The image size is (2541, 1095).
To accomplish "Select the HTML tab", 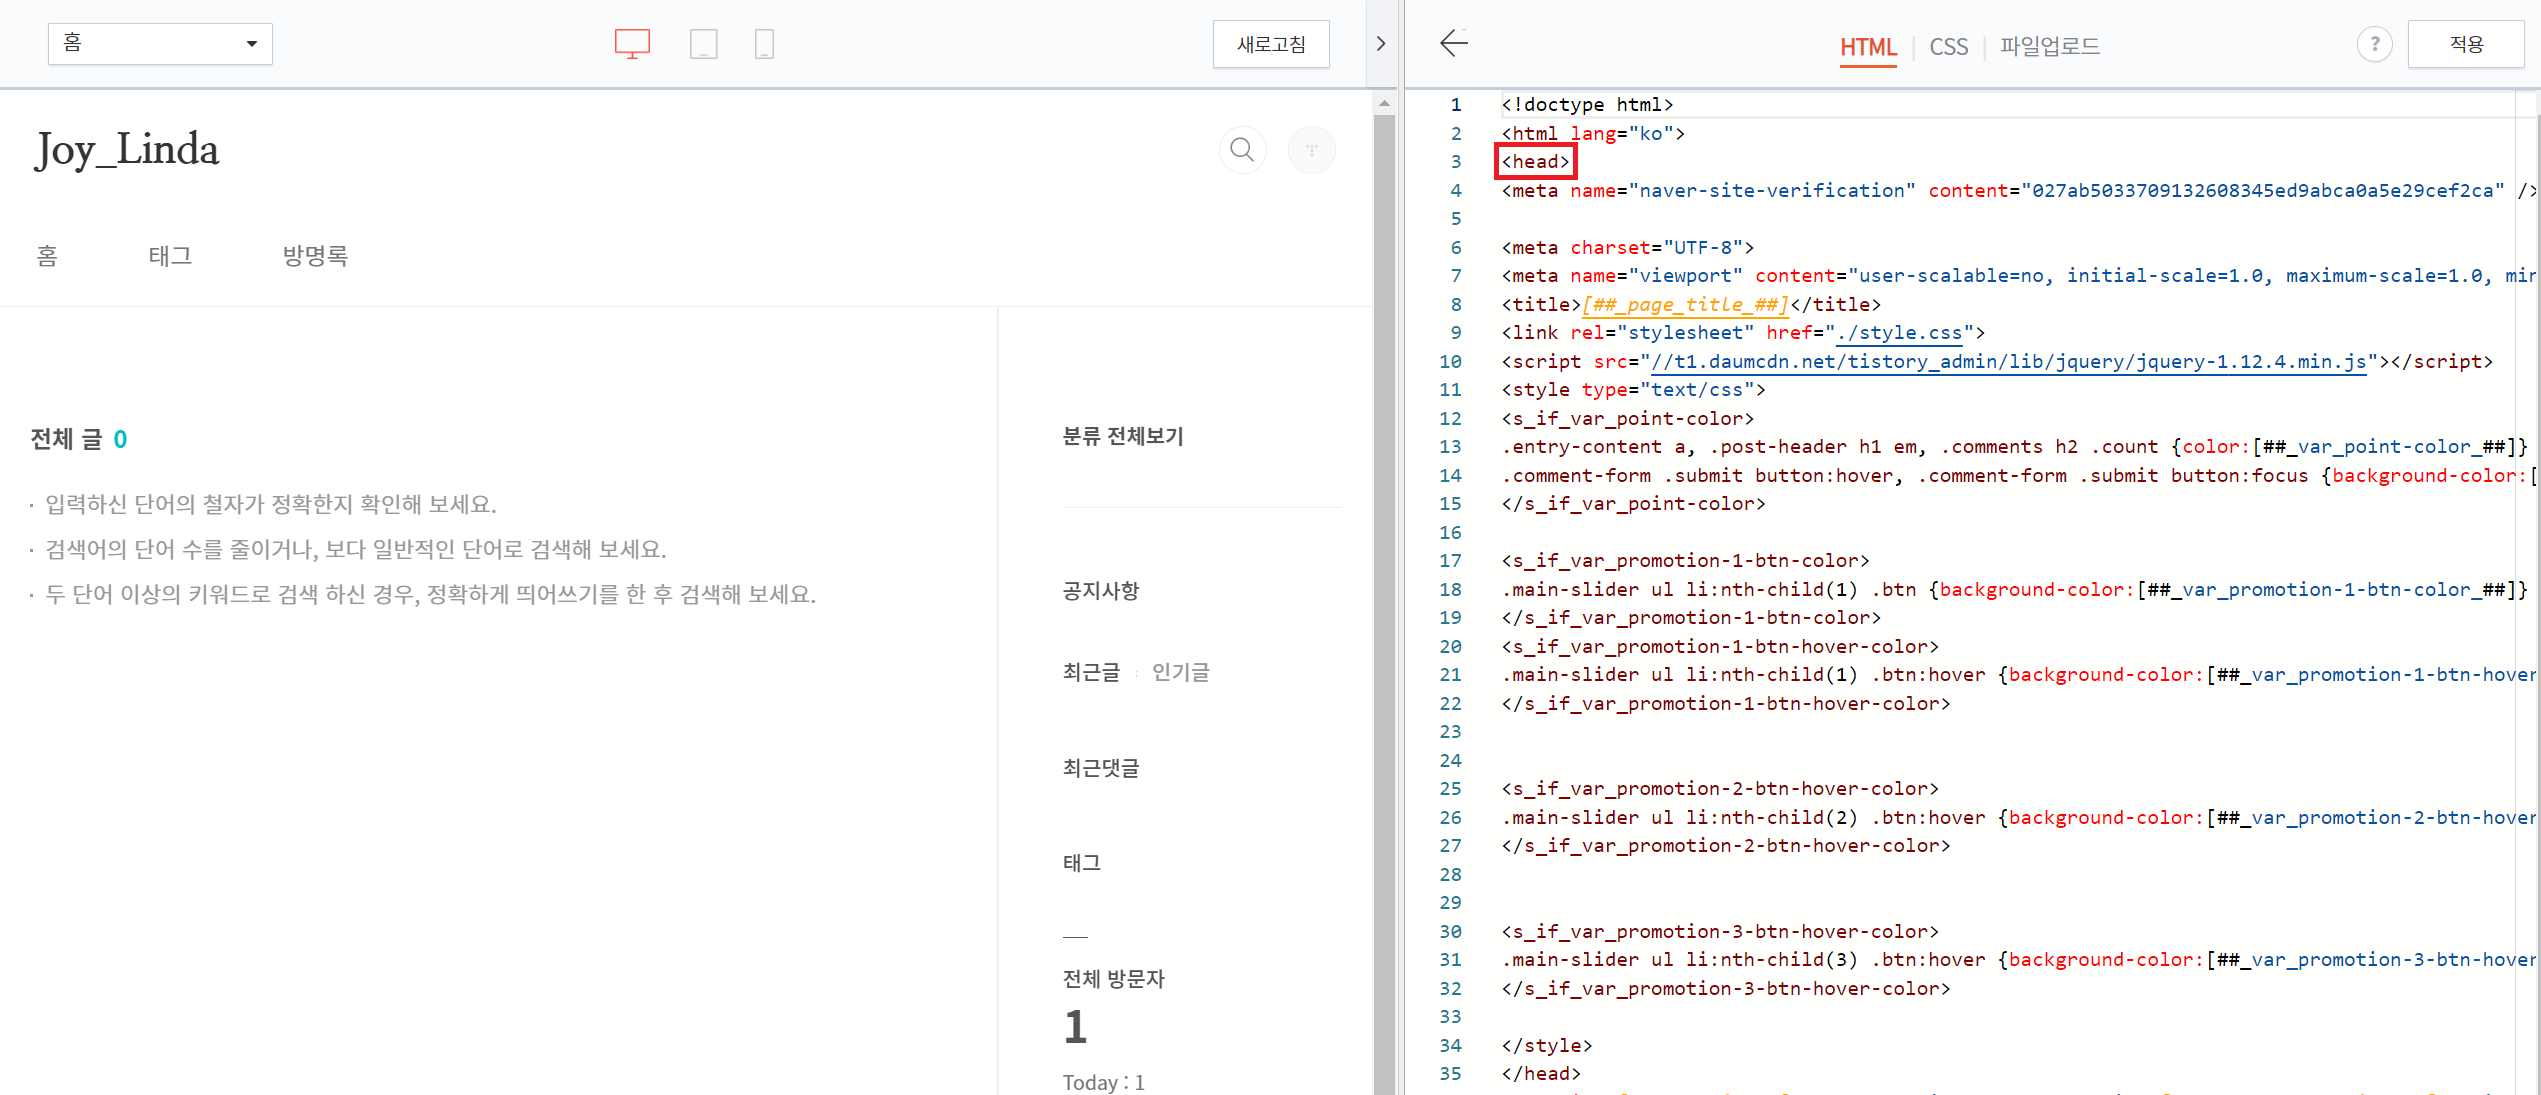I will pos(1867,47).
